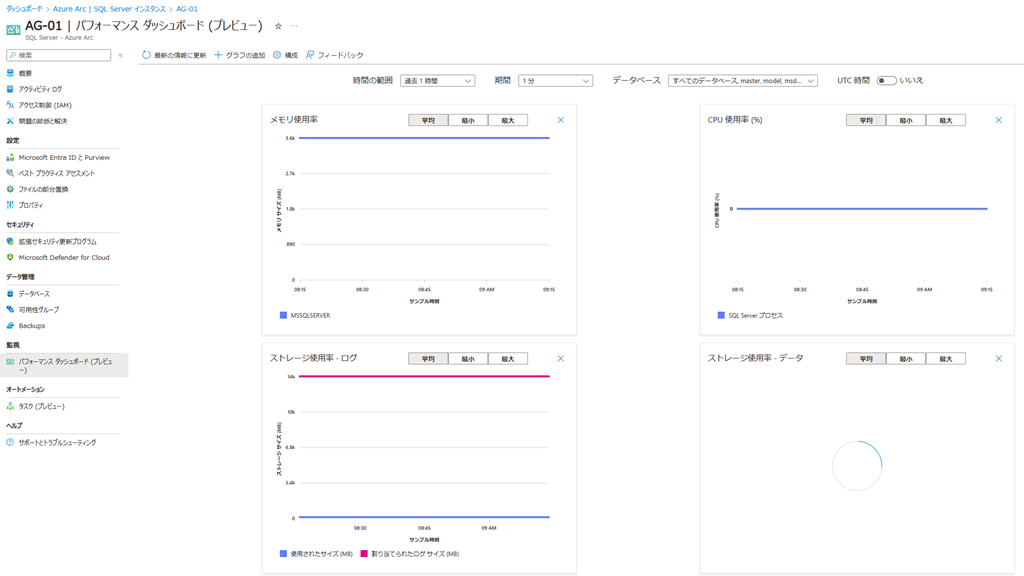Collapse the sidebar with double-chevron icon
The height and width of the screenshot is (576, 1024).
(x=121, y=55)
